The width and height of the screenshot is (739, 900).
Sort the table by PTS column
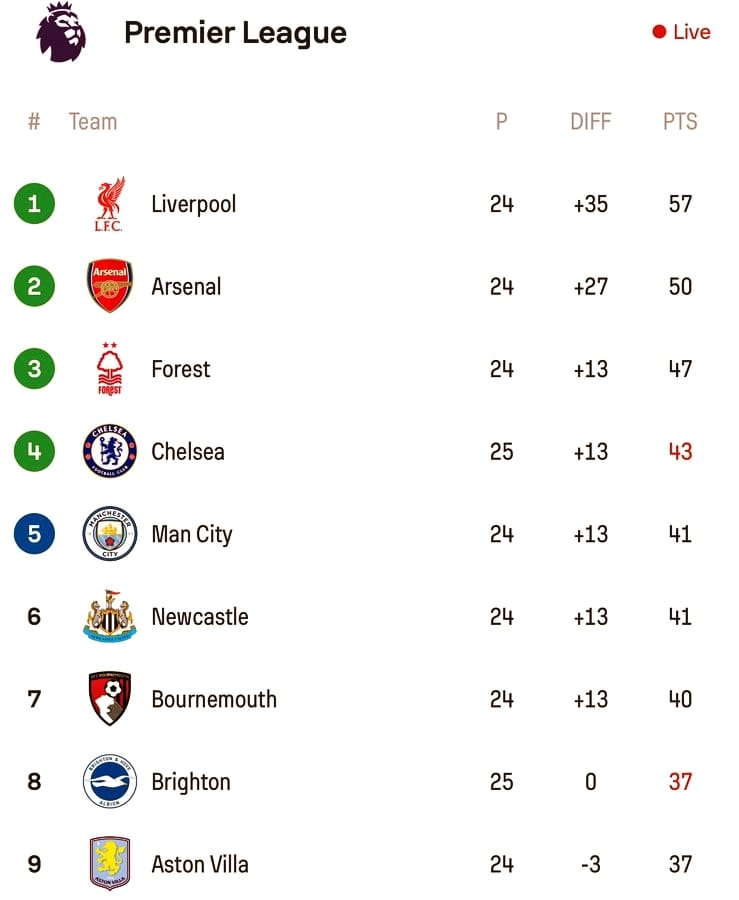(680, 121)
